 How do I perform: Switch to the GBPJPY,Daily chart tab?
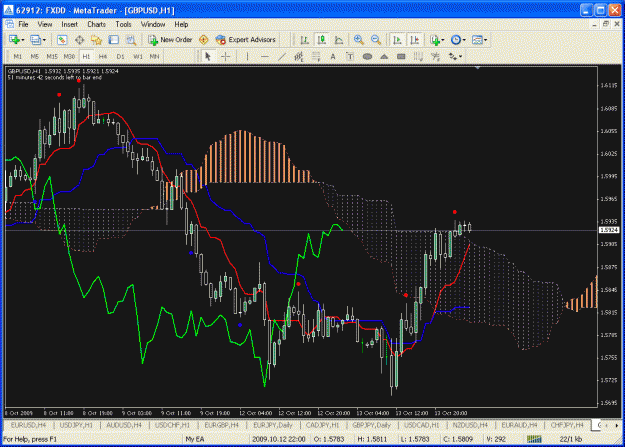point(371,425)
